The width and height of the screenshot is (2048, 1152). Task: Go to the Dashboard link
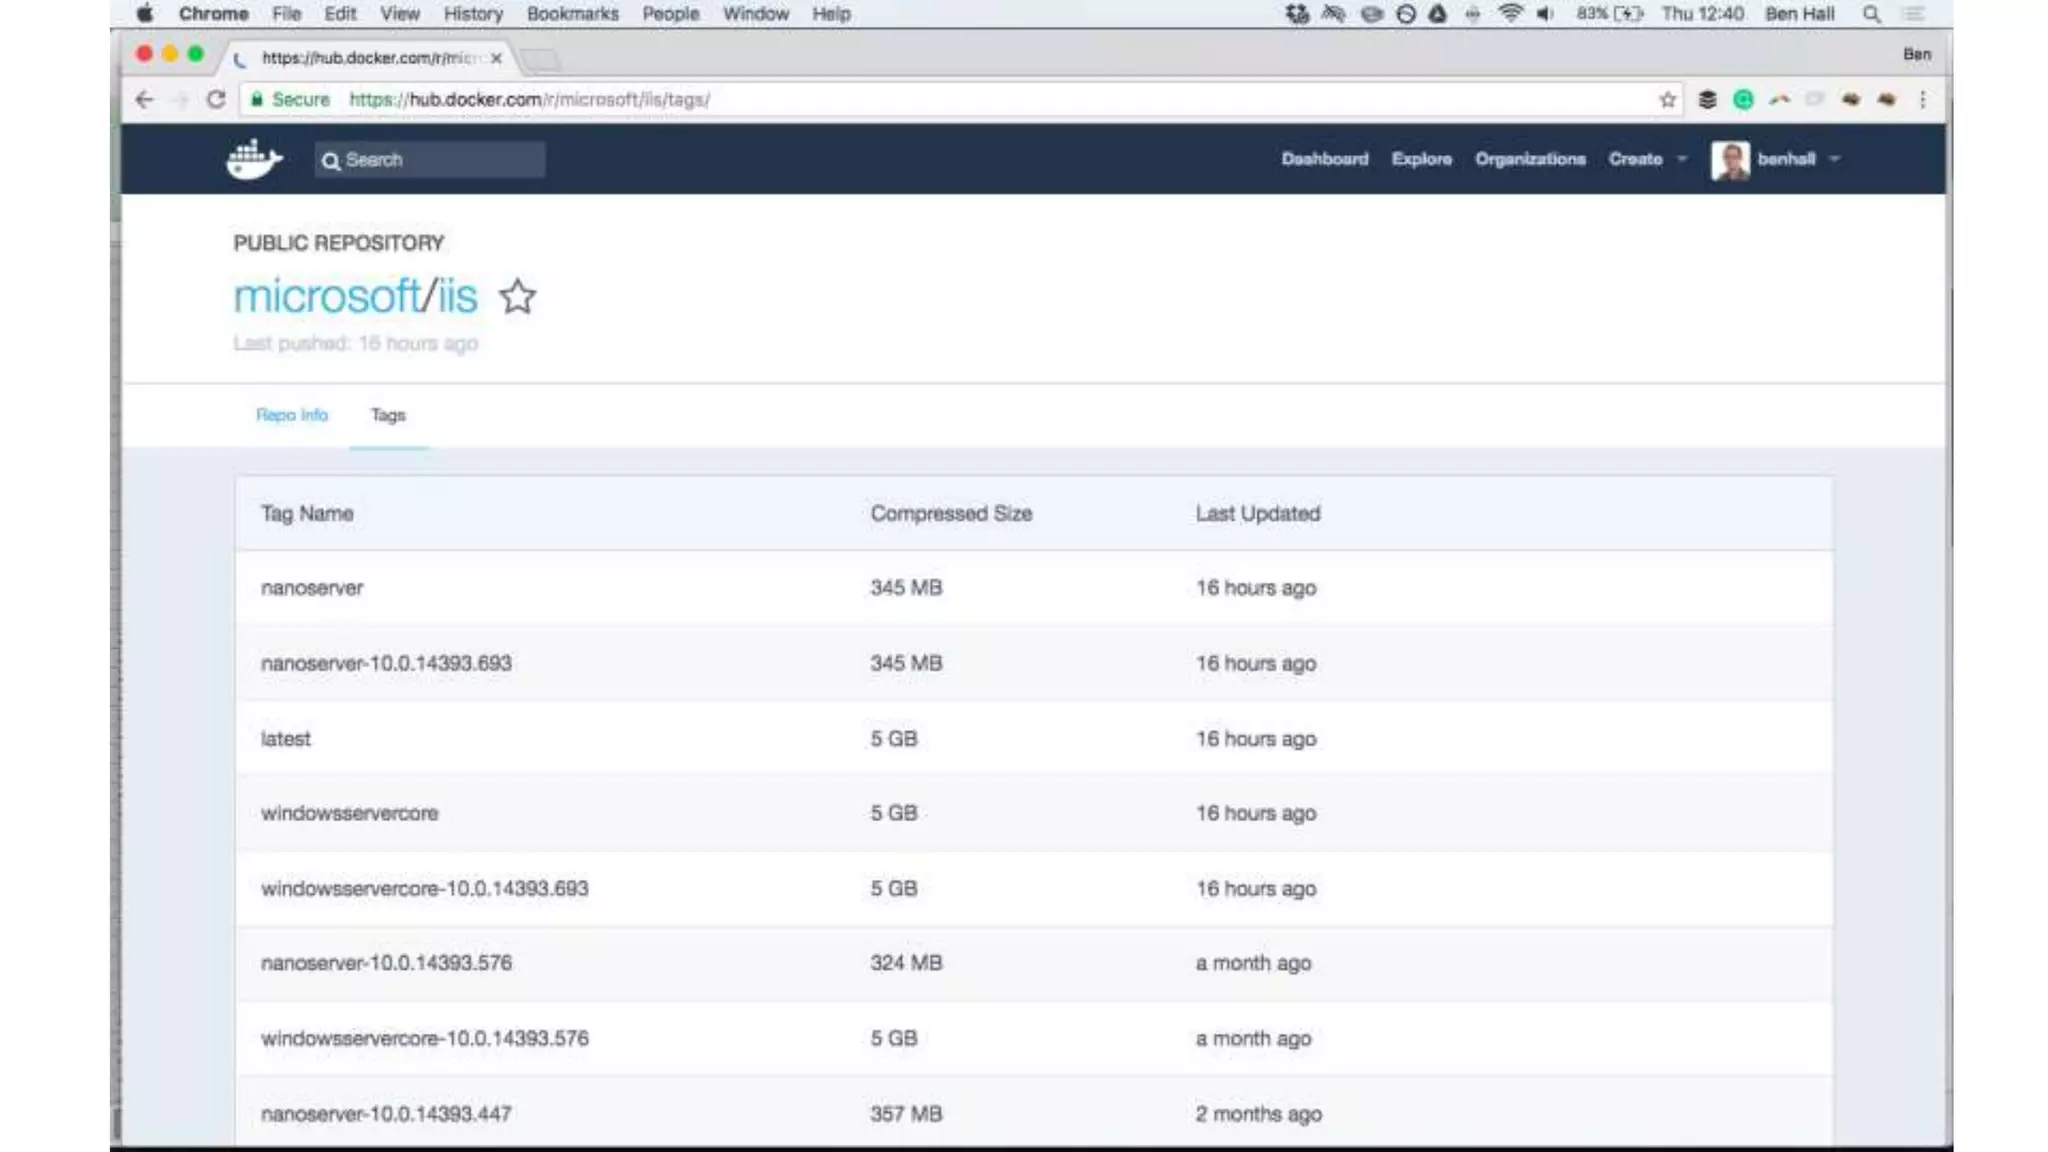click(x=1324, y=159)
